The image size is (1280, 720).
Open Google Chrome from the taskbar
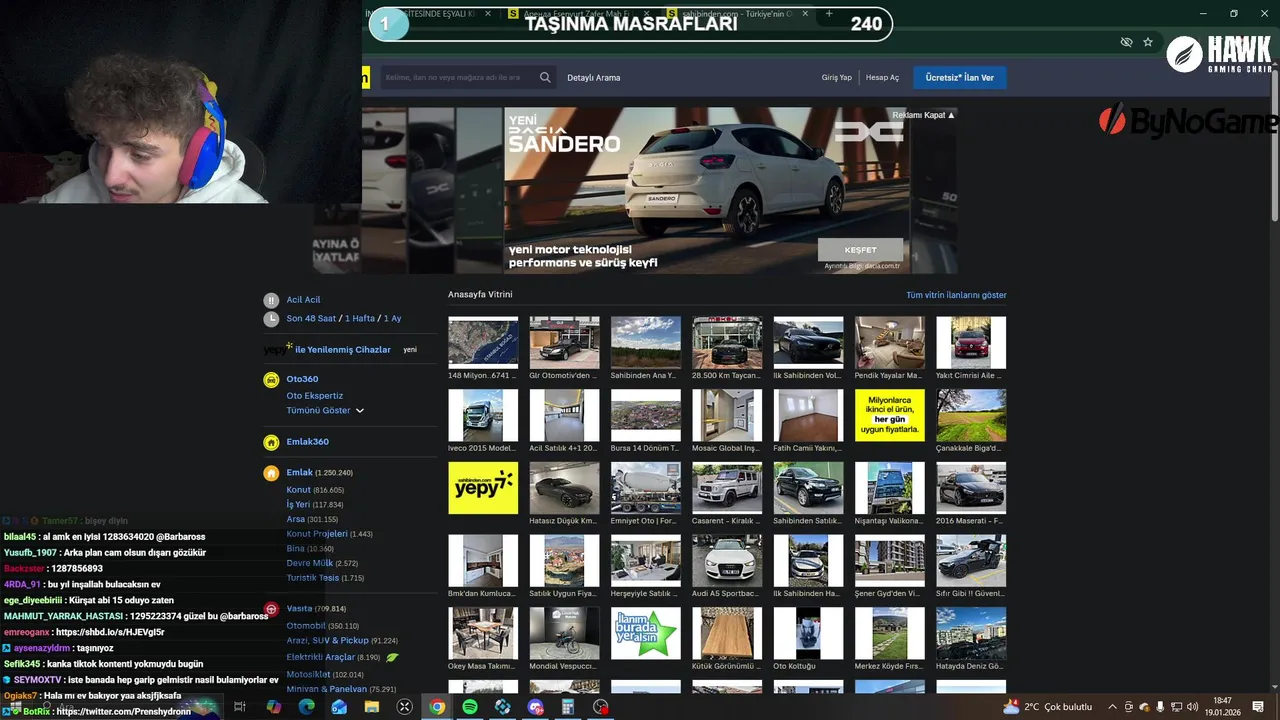(x=437, y=707)
